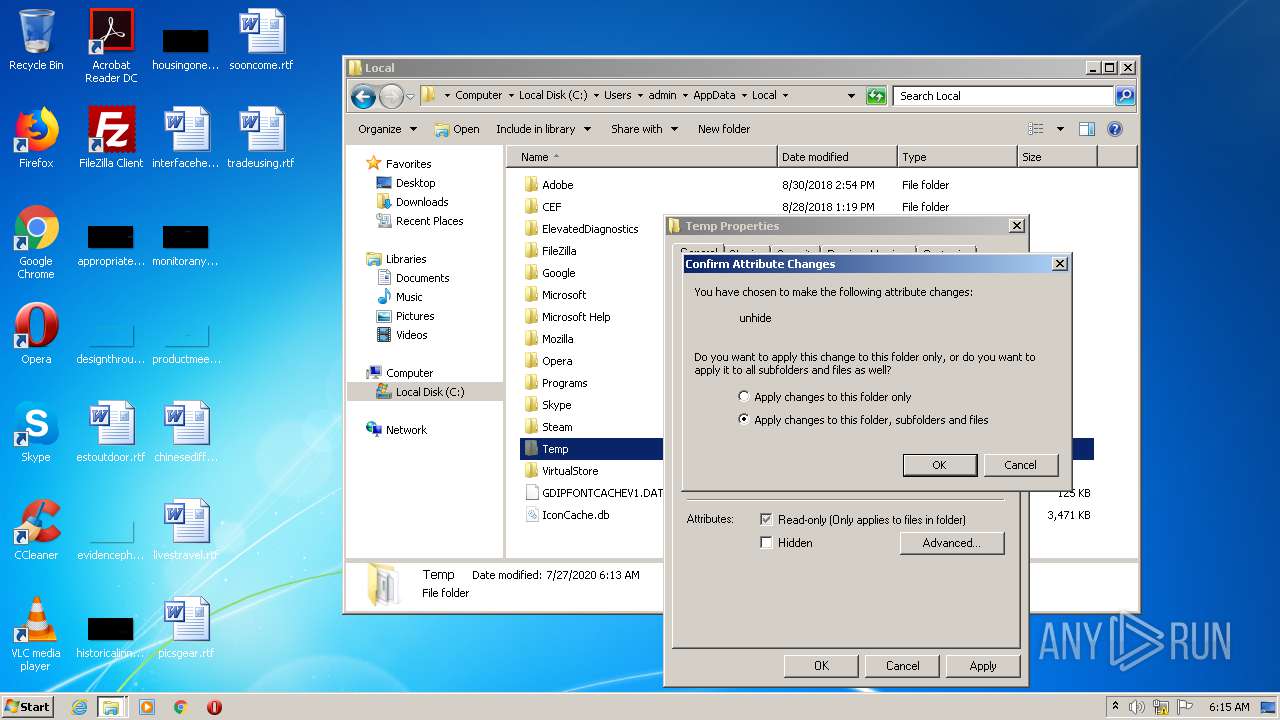Click the taskbar clock showing 6:15 AM

click(1228, 707)
